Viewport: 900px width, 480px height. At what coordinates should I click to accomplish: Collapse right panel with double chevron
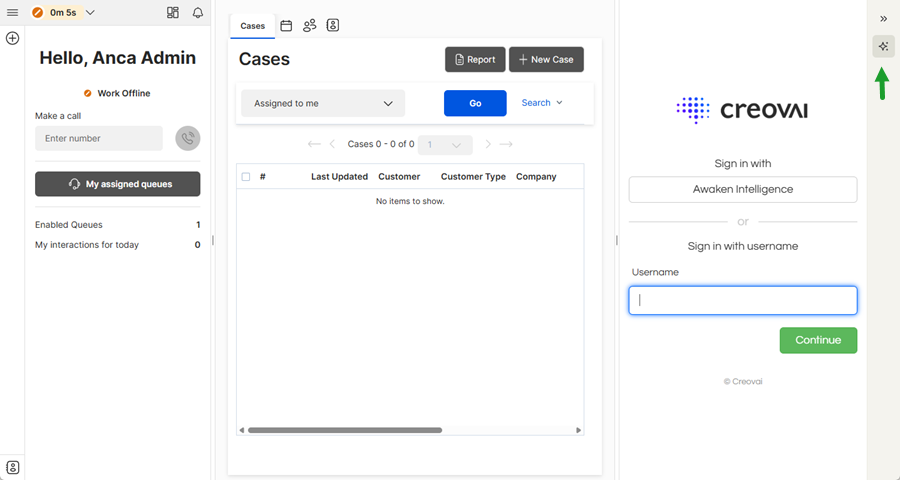point(883,19)
